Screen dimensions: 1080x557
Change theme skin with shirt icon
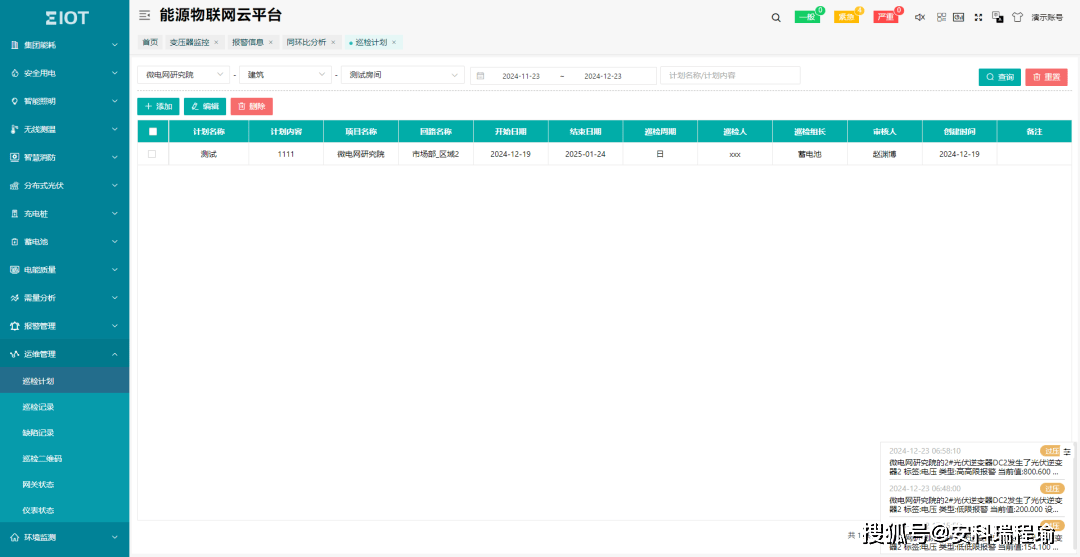click(x=1017, y=17)
